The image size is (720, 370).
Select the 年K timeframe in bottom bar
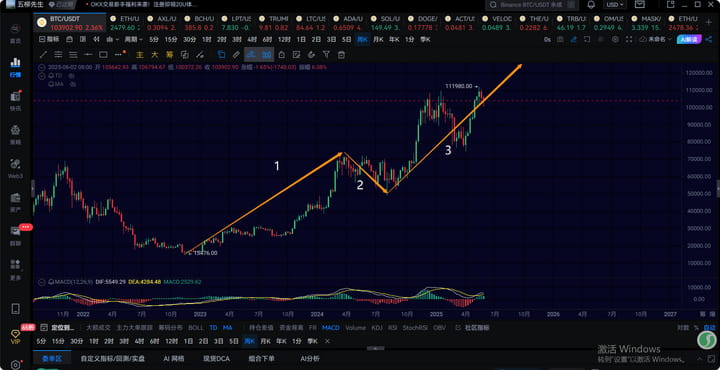click(281, 342)
